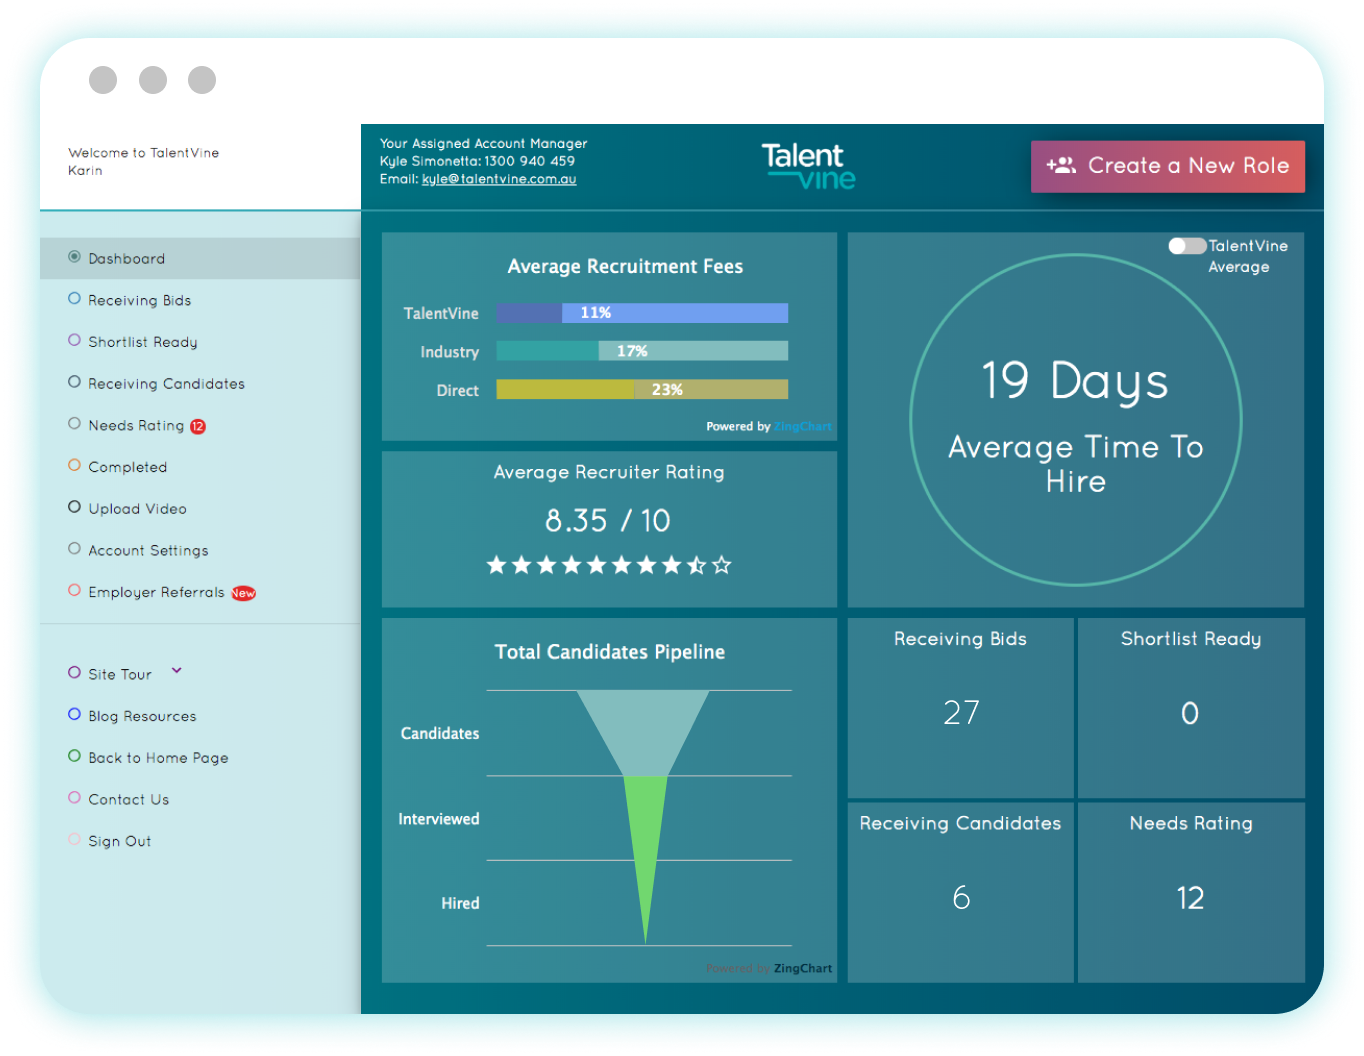The width and height of the screenshot is (1364, 1056).
Task: Click the green Interviewed funnel segment
Action: 645,858
